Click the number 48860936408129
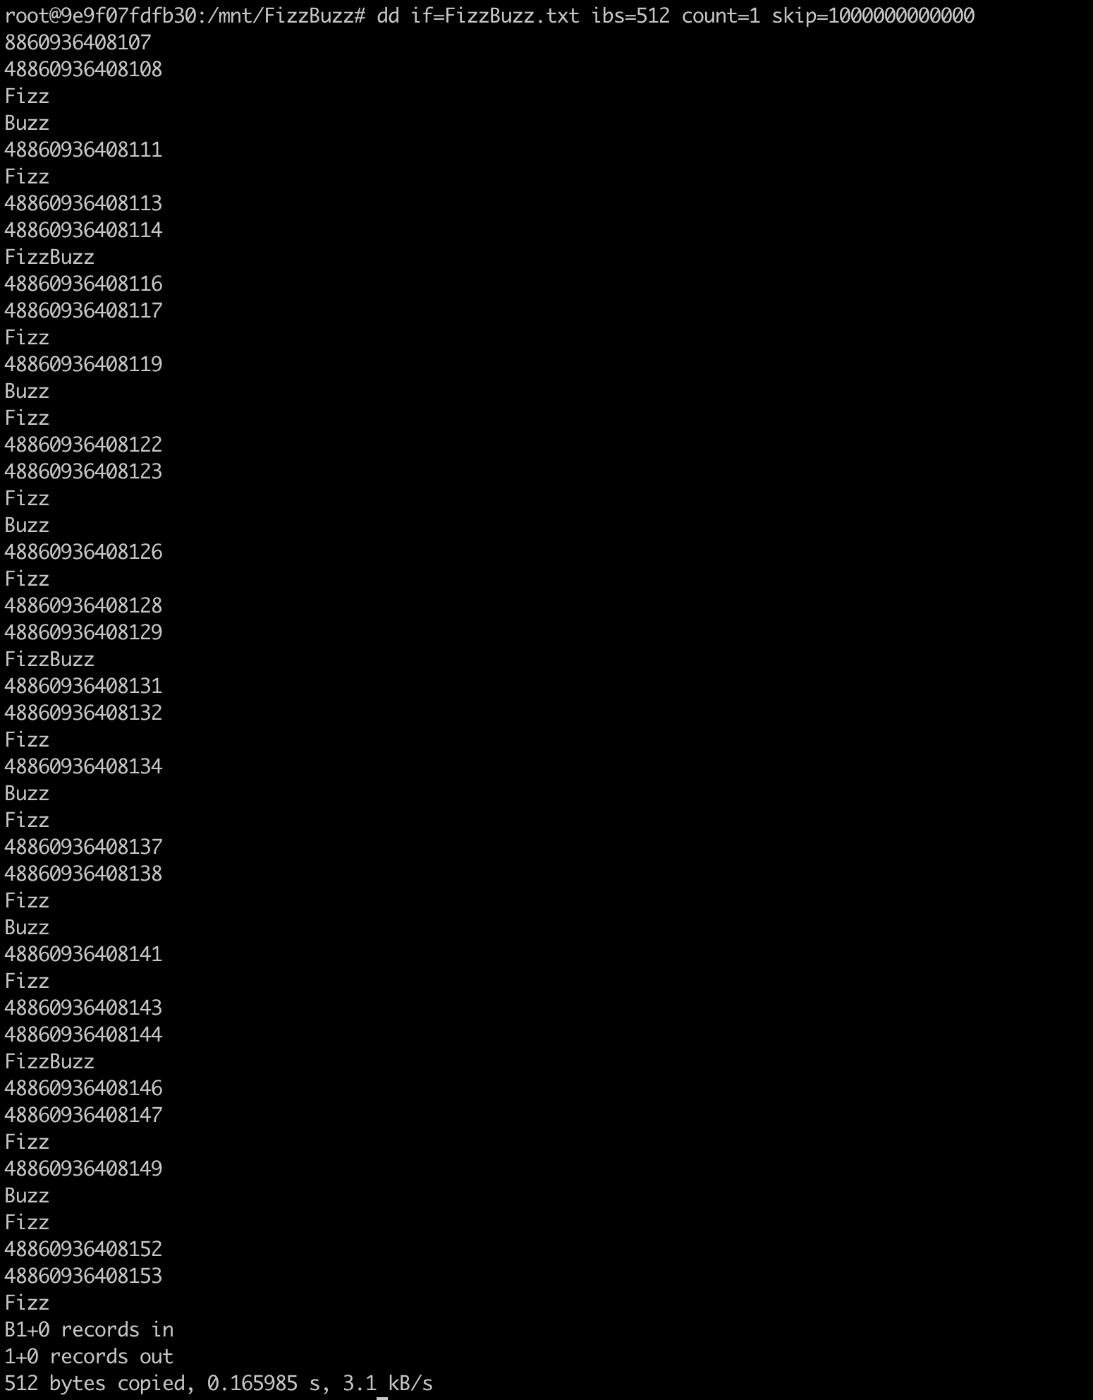This screenshot has height=1400, width=1093. [83, 632]
